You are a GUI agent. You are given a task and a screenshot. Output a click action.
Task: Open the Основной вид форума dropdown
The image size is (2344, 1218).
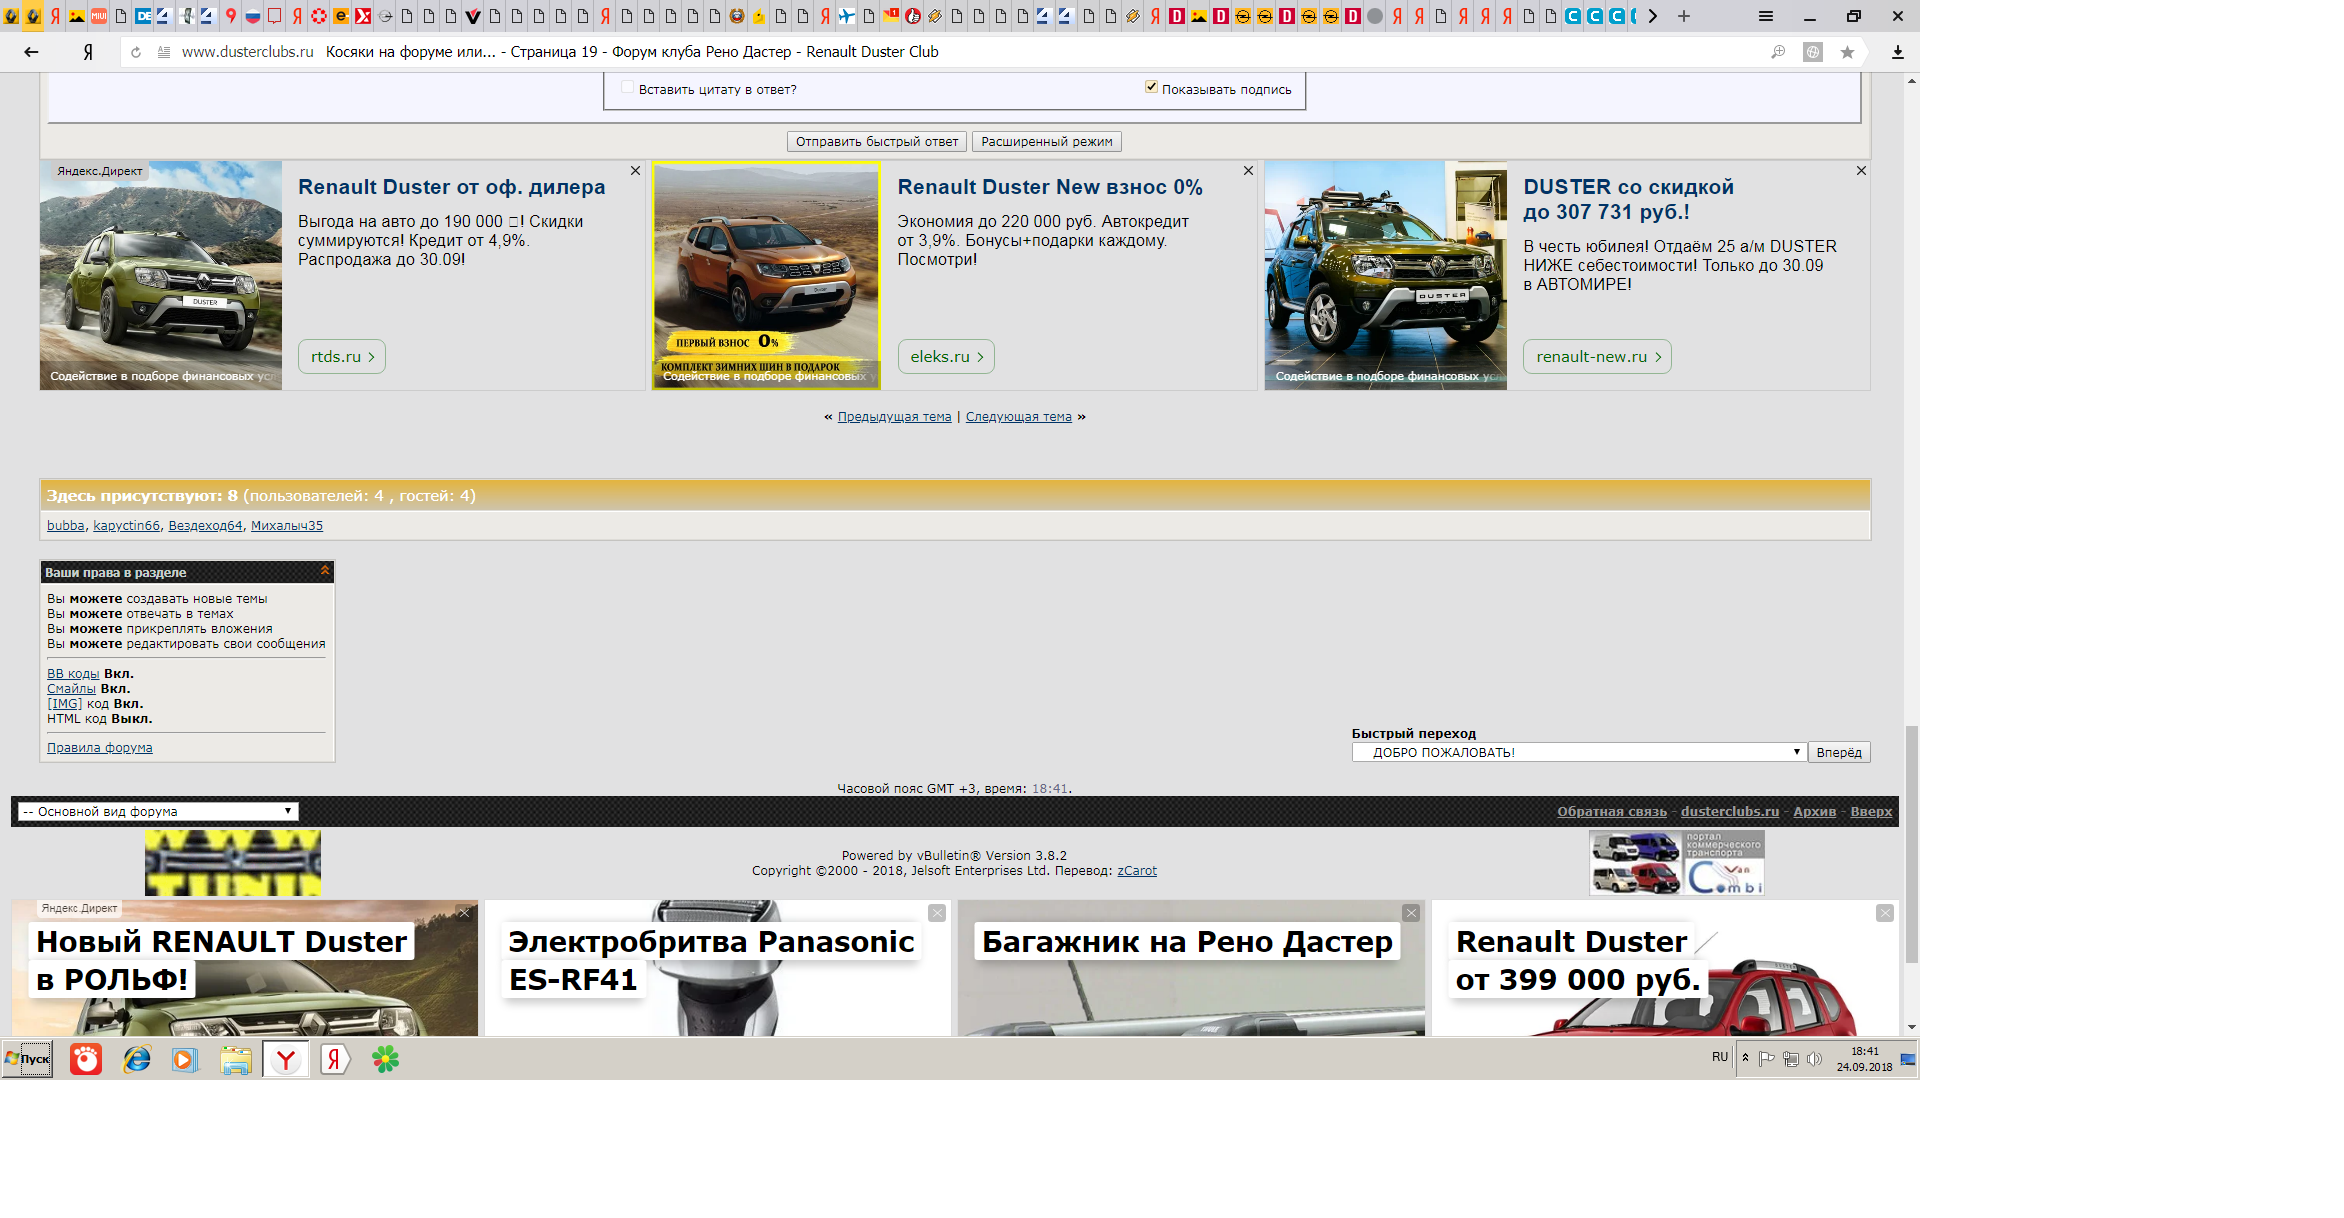pos(158,811)
